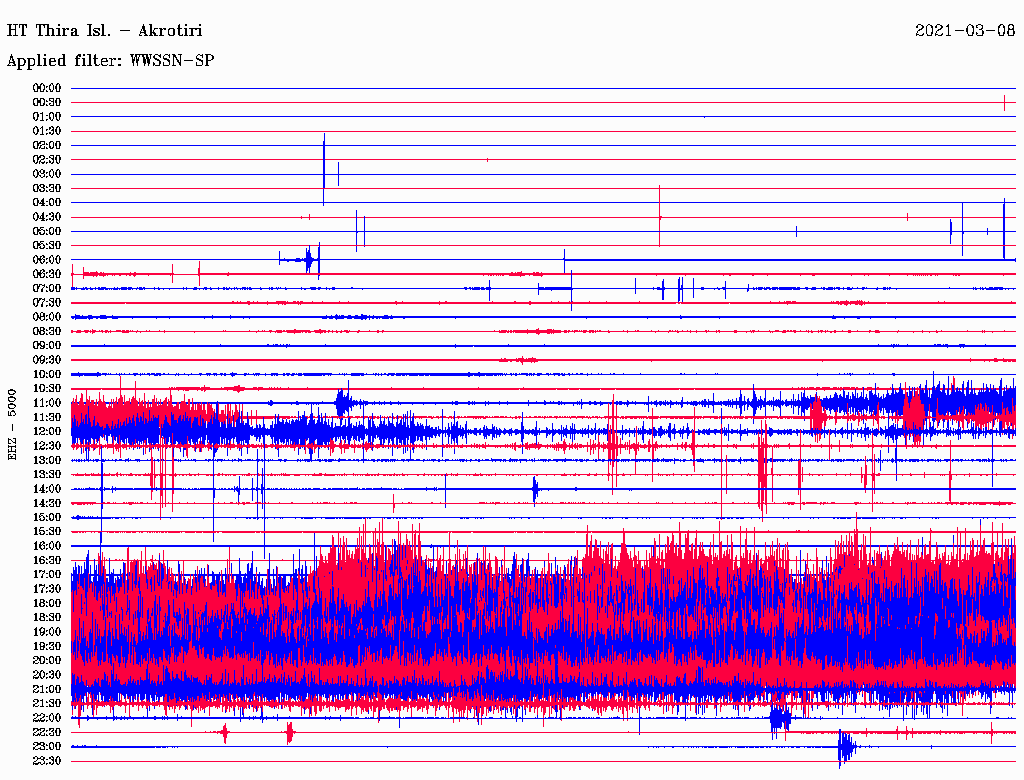The height and width of the screenshot is (780, 1024).
Task: Click the 03:30 time label
Action: click(47, 188)
